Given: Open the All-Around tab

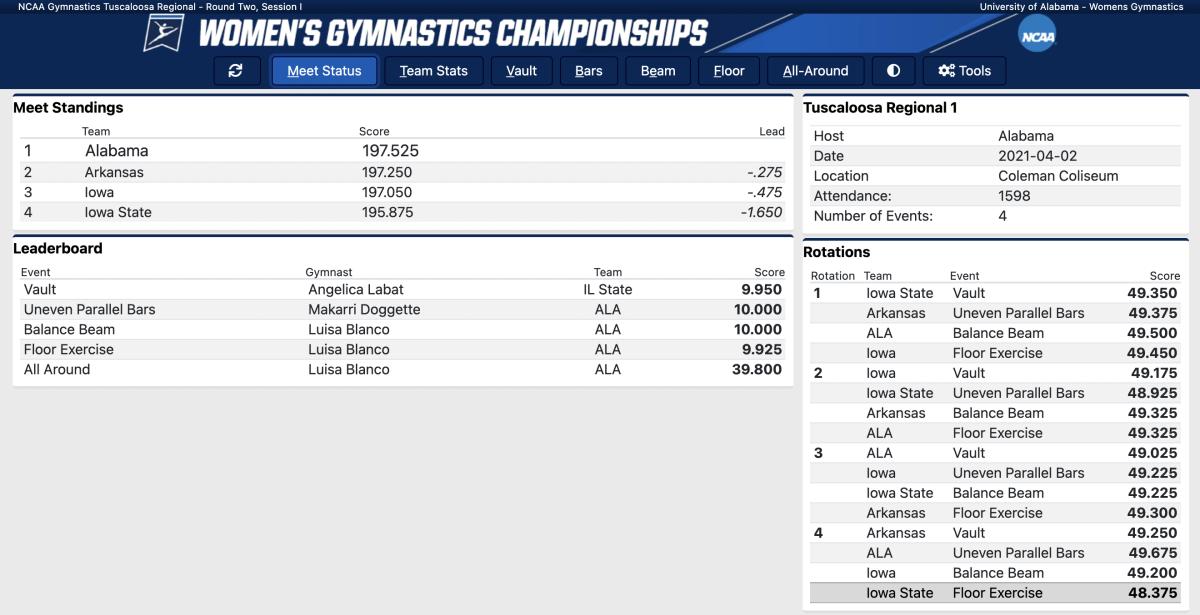Looking at the screenshot, I should (x=815, y=71).
